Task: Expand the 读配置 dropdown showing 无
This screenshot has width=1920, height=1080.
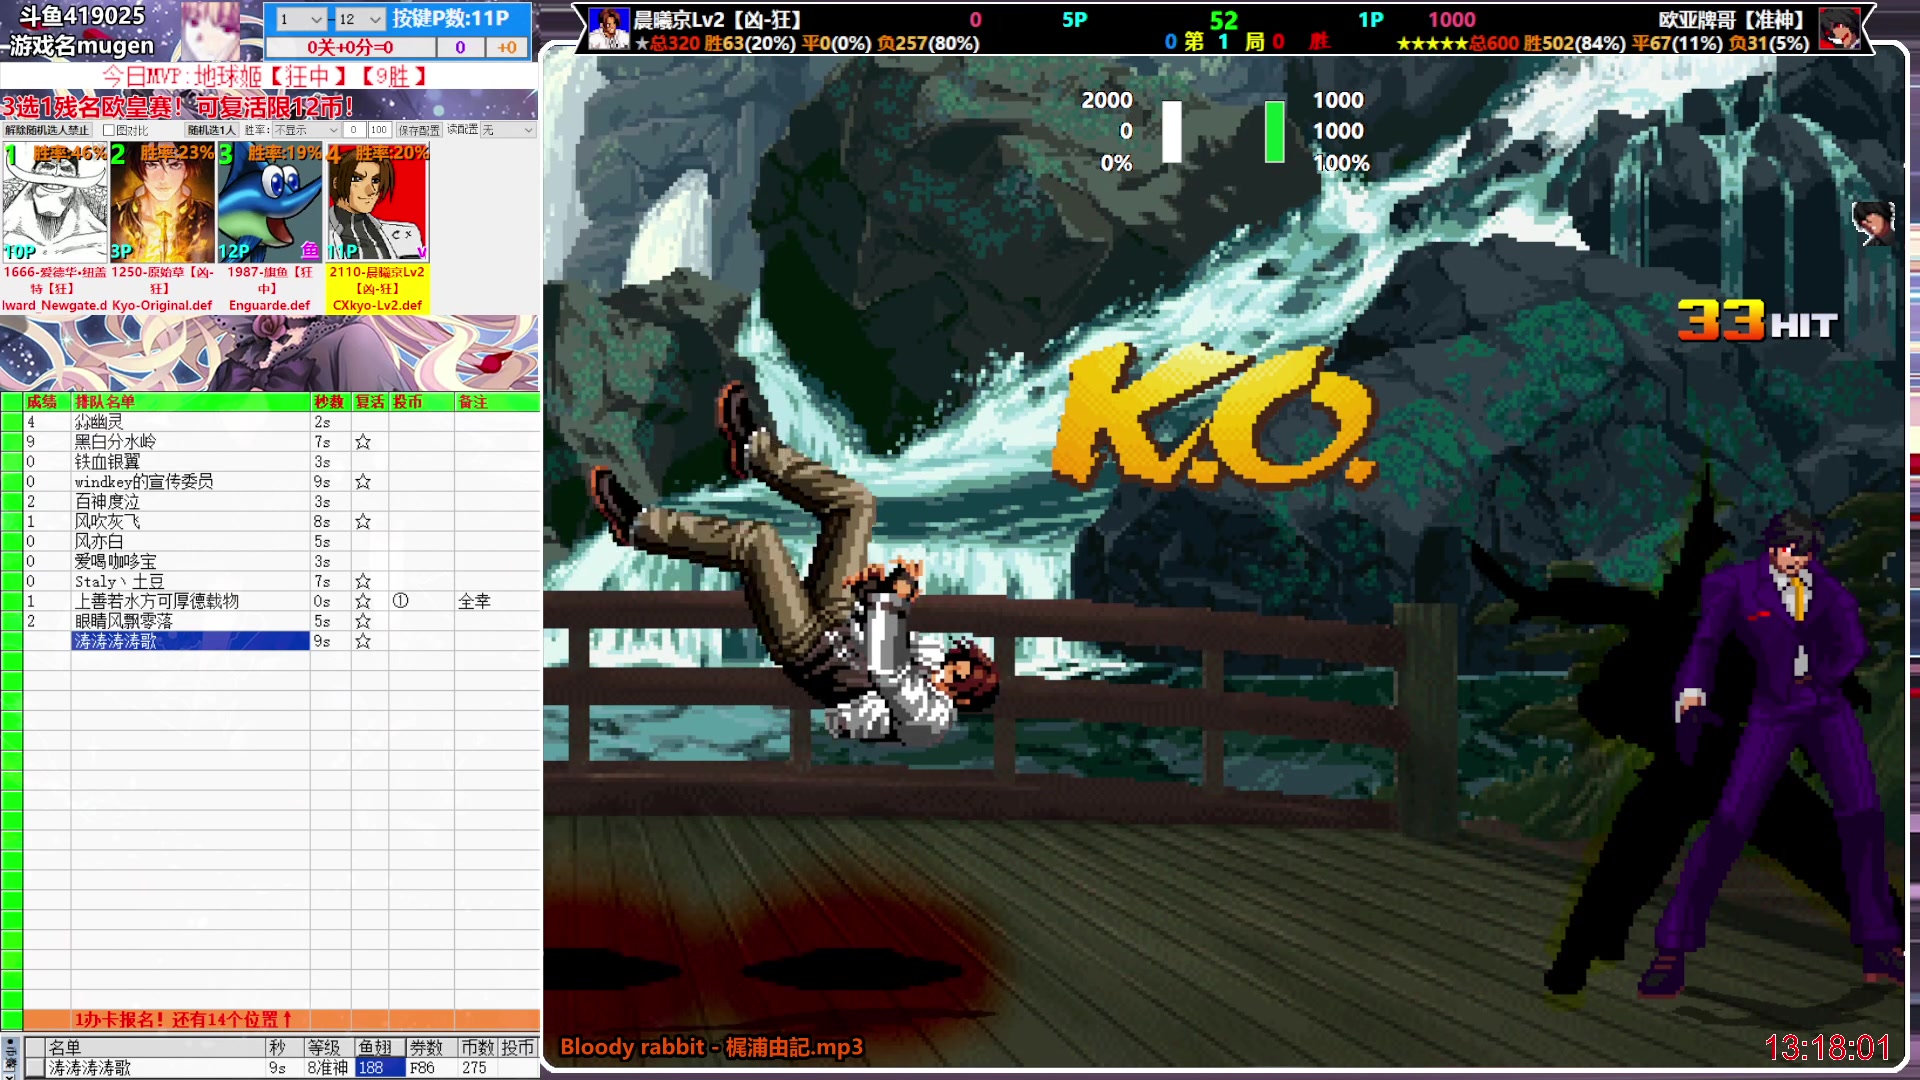Action: [x=508, y=130]
